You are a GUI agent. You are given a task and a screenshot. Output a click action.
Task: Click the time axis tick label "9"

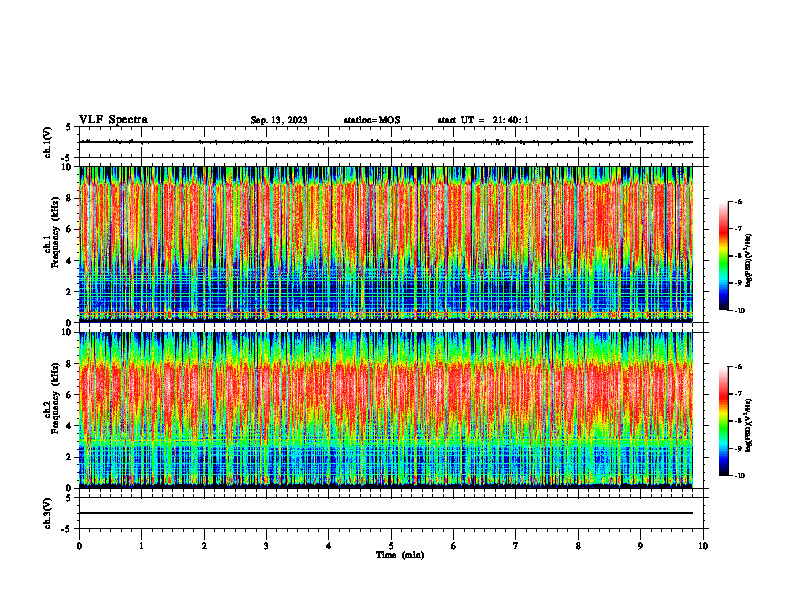[x=640, y=546]
